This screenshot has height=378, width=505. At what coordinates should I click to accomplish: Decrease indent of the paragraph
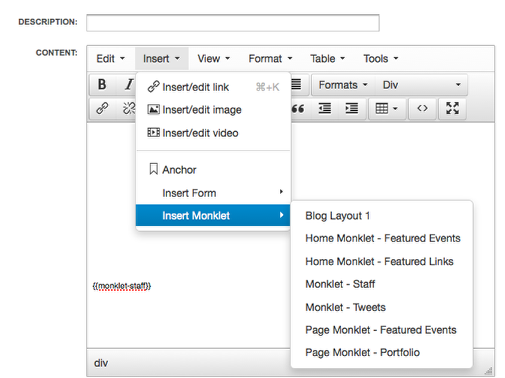tap(324, 108)
